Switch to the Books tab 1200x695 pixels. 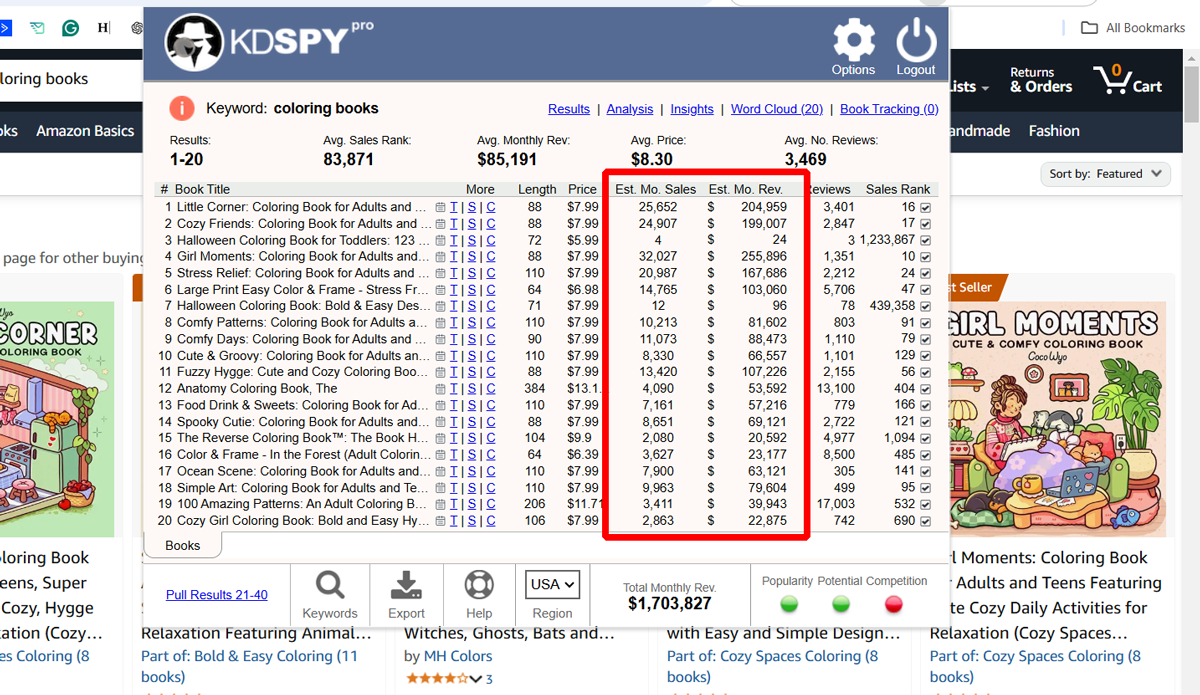point(182,546)
